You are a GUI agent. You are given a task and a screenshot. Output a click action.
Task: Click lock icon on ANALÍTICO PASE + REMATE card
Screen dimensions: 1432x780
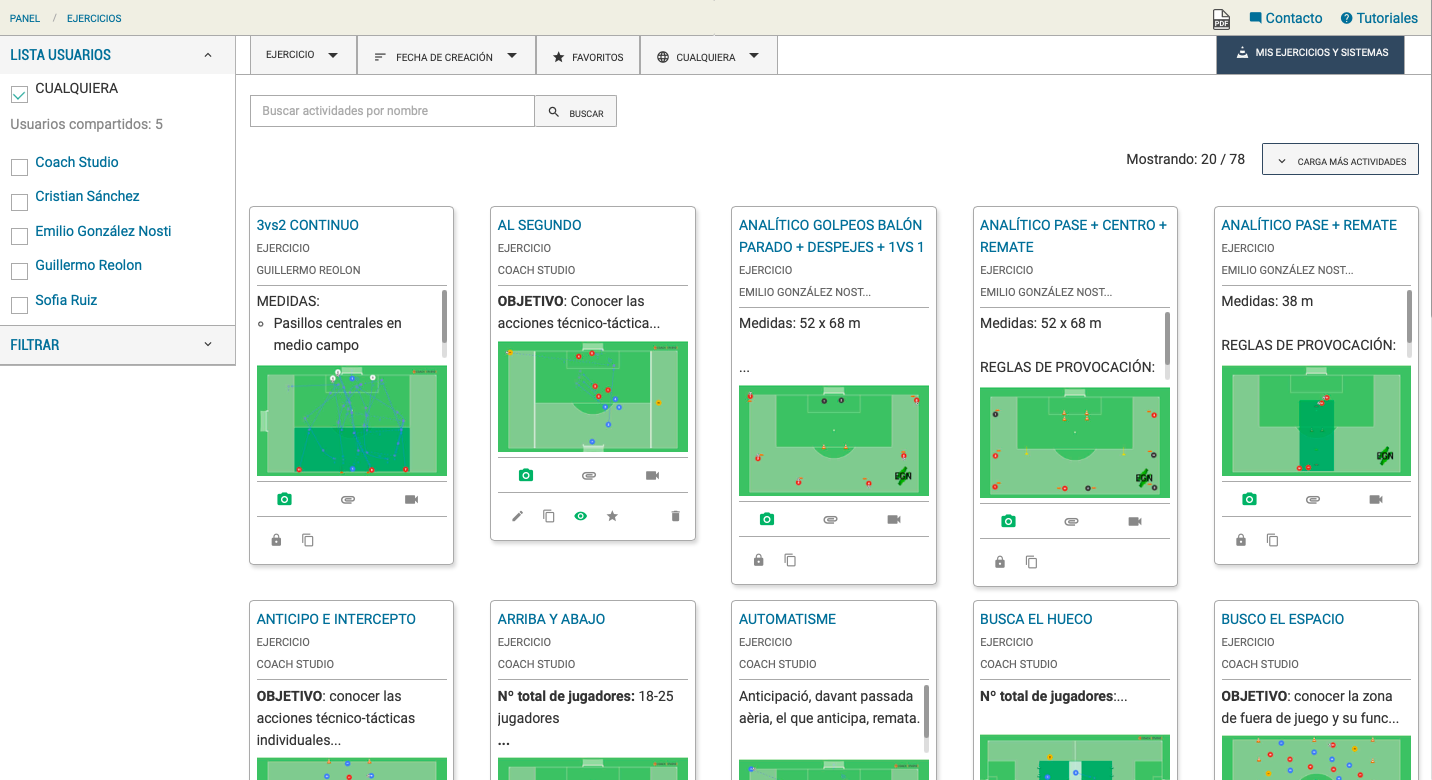click(x=1241, y=540)
